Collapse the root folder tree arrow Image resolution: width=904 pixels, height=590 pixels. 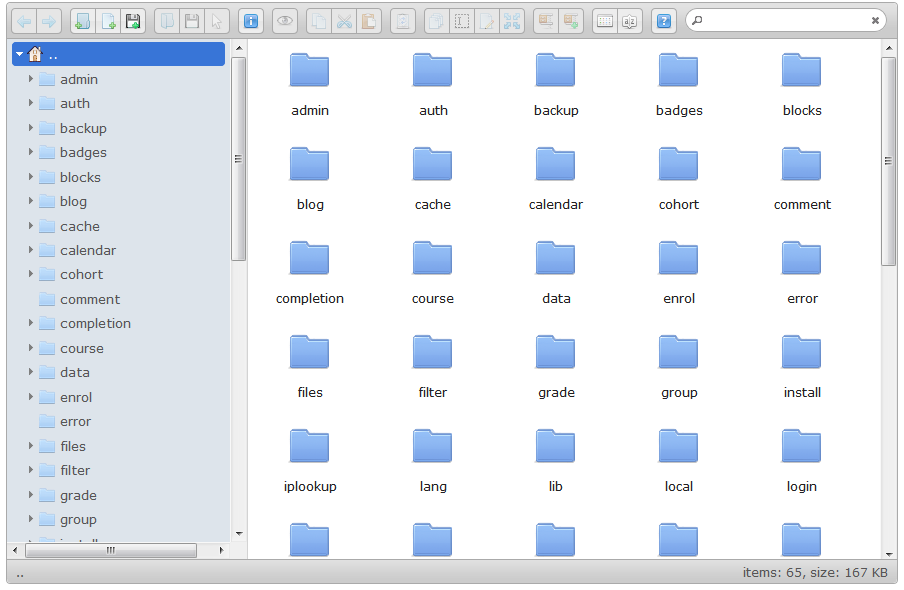pos(19,54)
